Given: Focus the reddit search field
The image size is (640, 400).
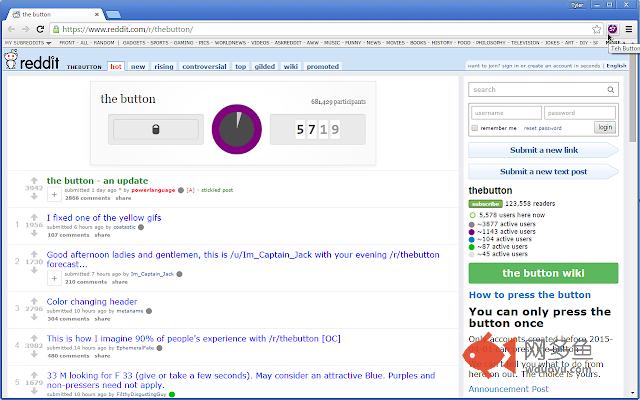Looking at the screenshot, I should point(543,90).
